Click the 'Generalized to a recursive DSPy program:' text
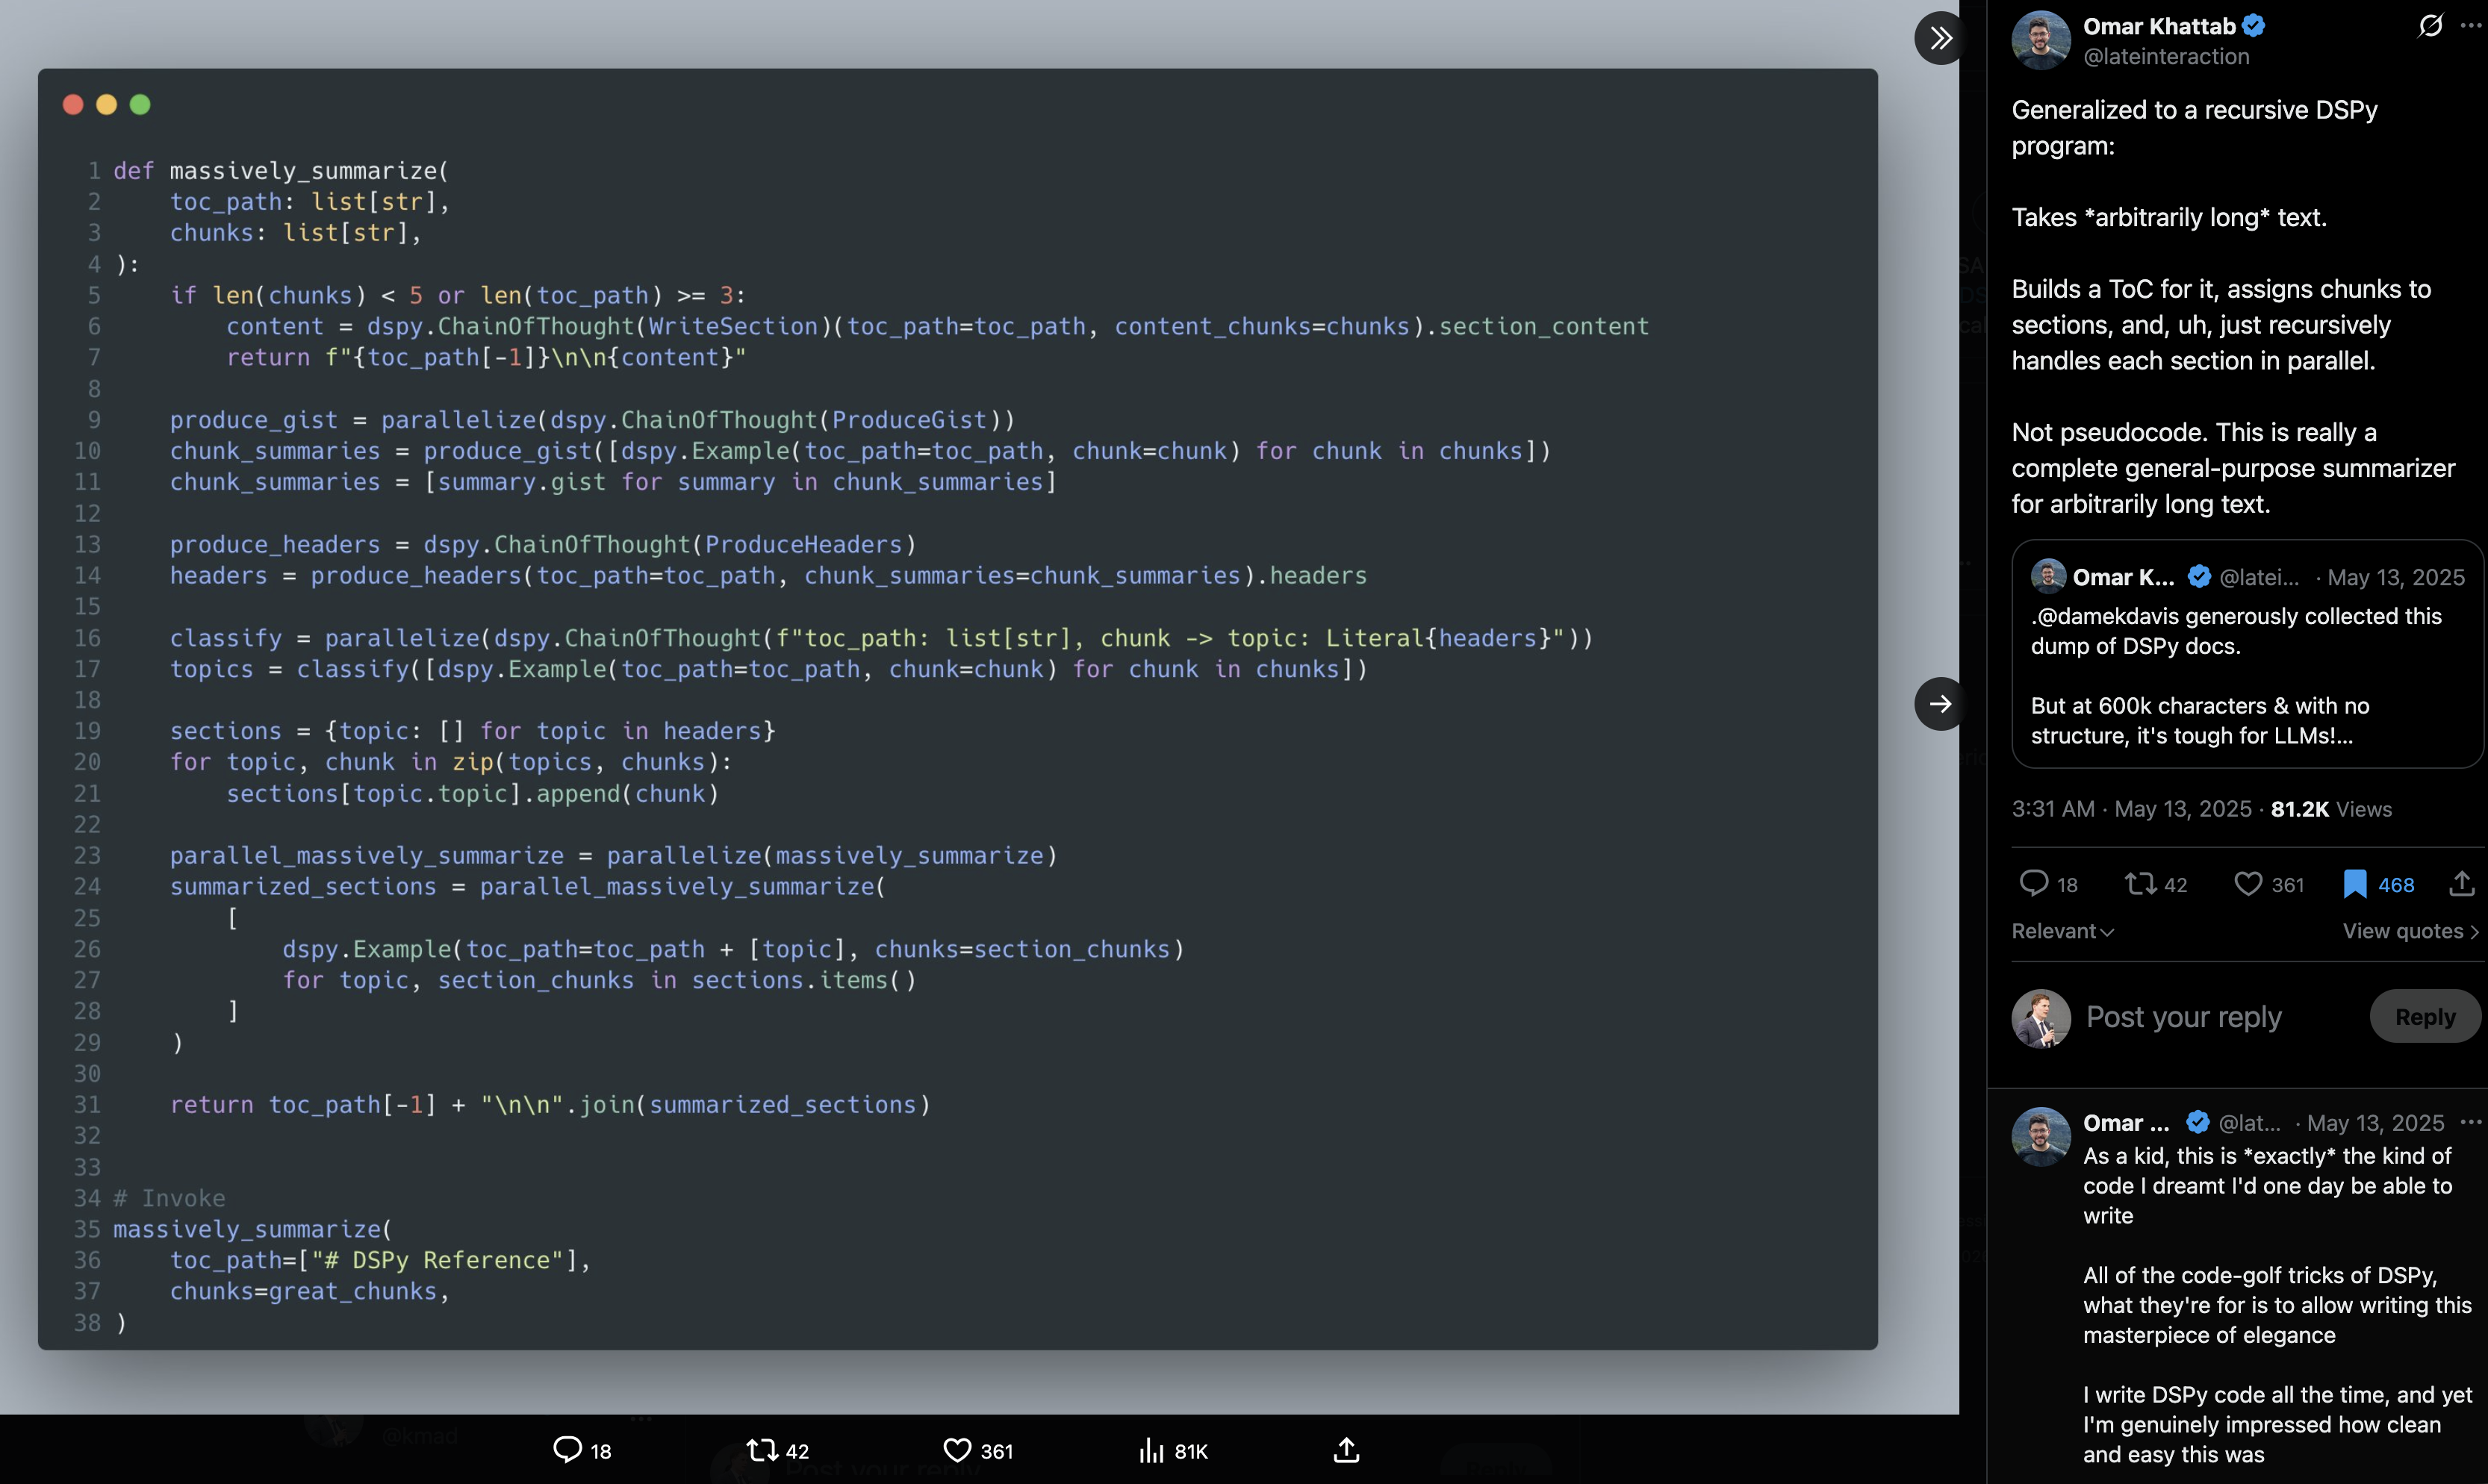 [2194, 127]
